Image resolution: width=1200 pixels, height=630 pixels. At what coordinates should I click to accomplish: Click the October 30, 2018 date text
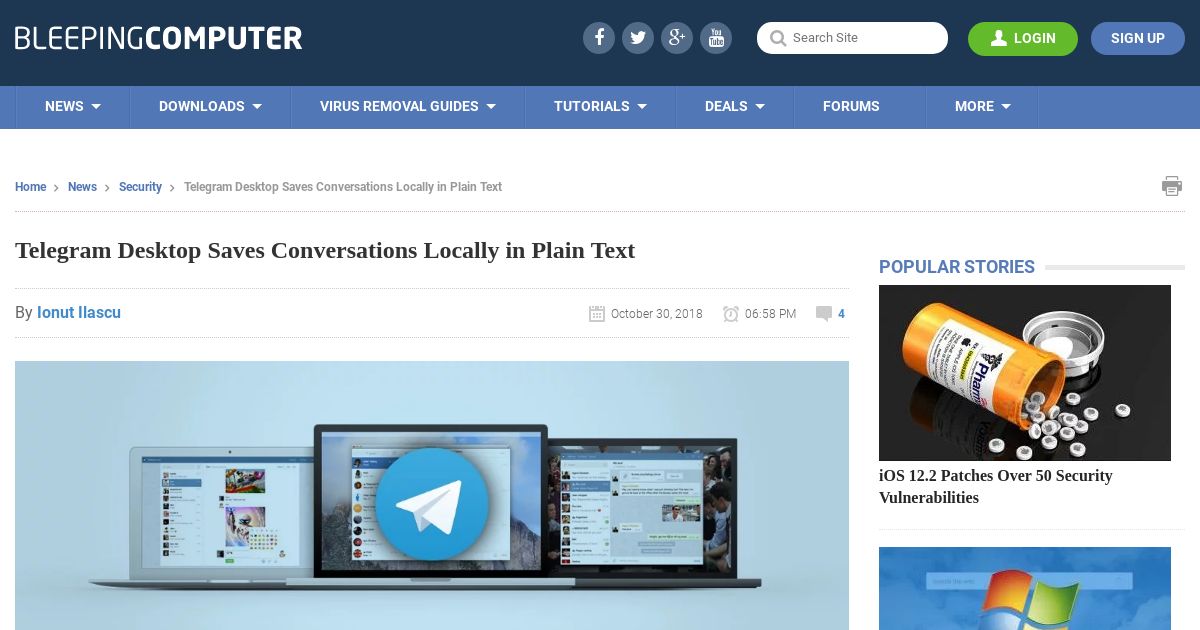pyautogui.click(x=657, y=314)
